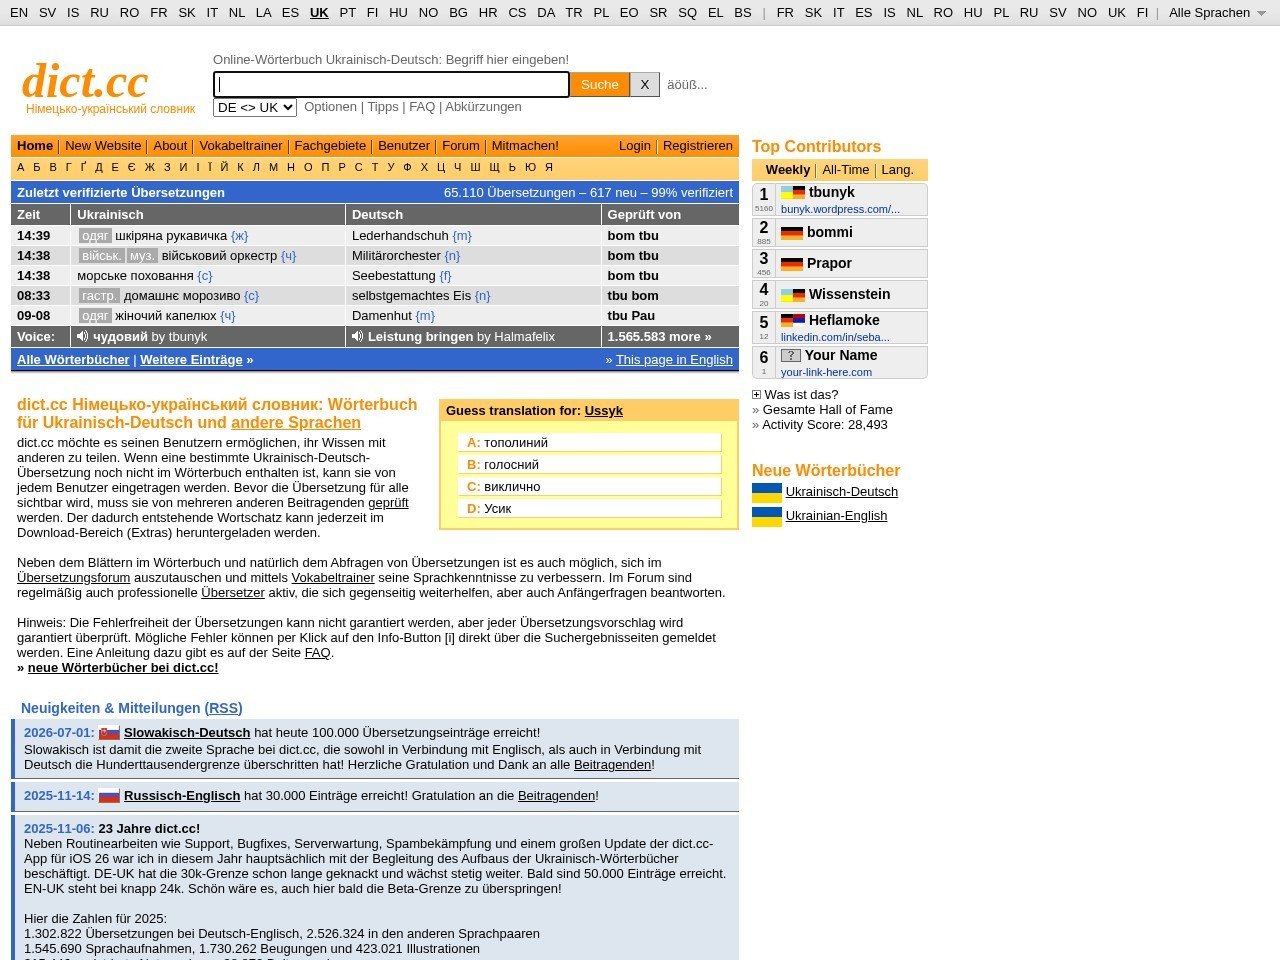Screen dimensions: 1280x960
Task: Click the flag icon beside Wissenstein
Action: coord(793,295)
